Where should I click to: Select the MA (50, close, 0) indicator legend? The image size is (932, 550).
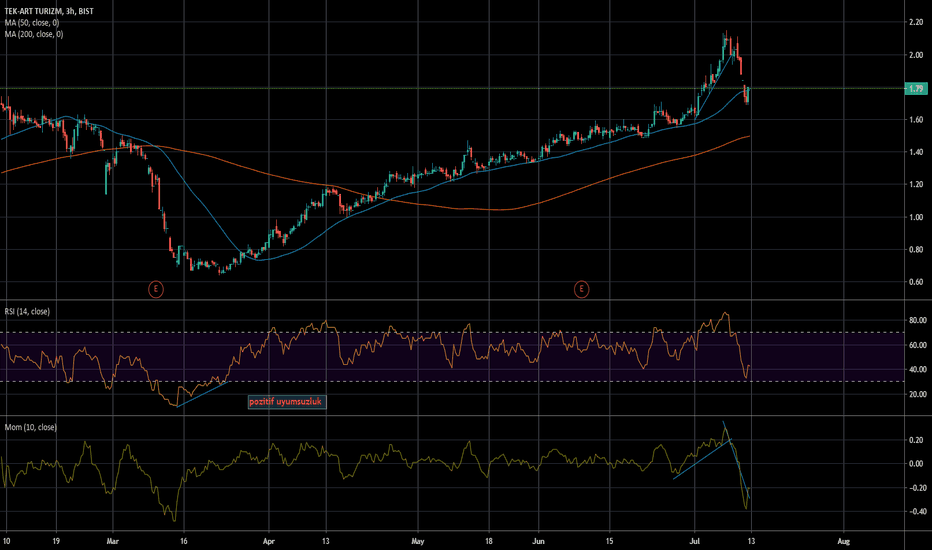[32, 23]
